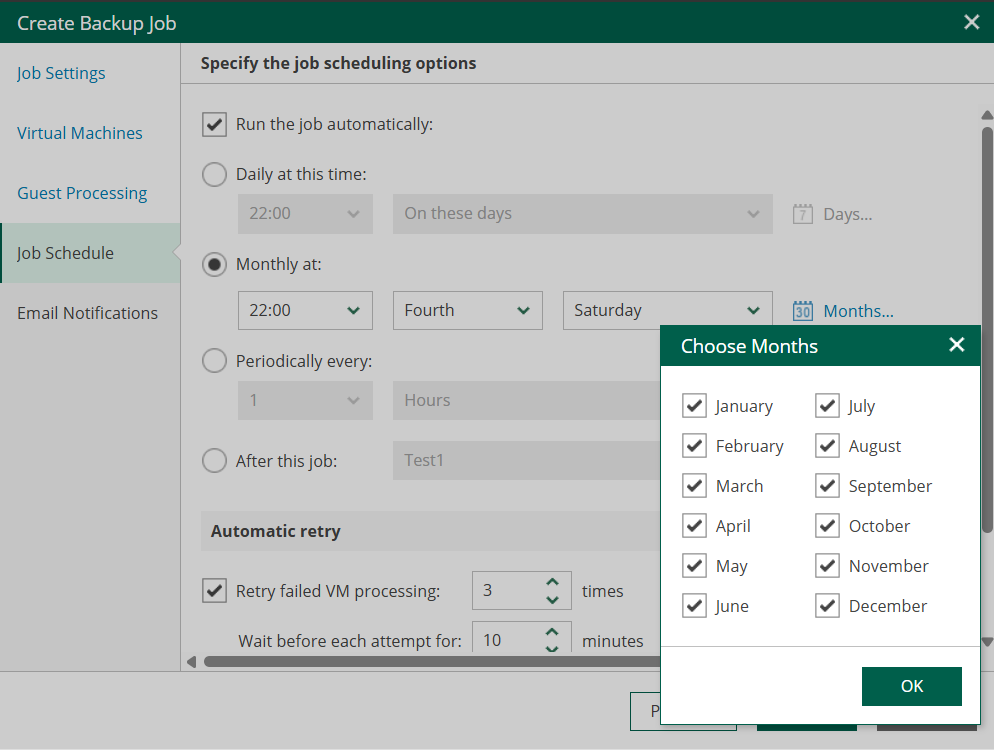Uncheck the August month checkbox
The height and width of the screenshot is (750, 994).
(x=827, y=446)
